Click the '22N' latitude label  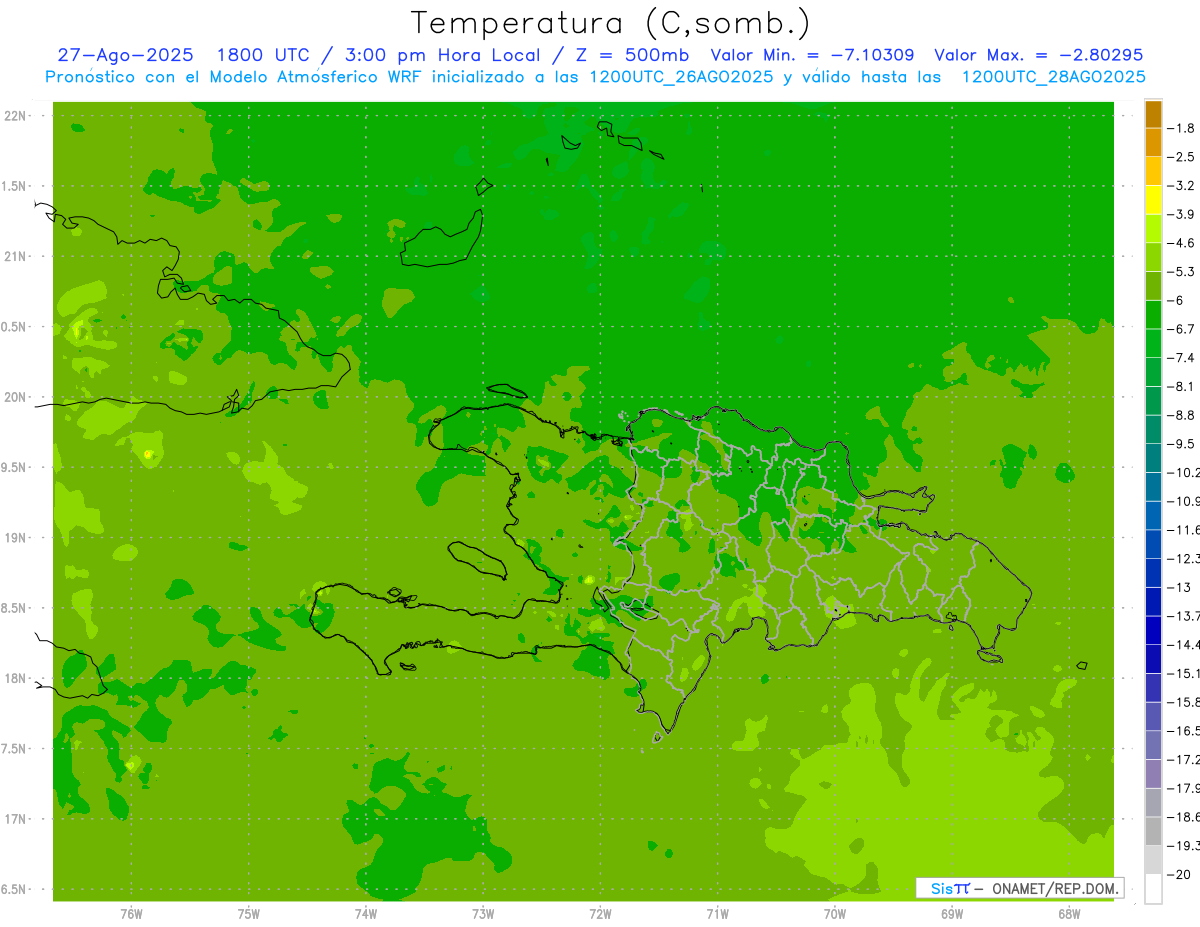(x=15, y=116)
